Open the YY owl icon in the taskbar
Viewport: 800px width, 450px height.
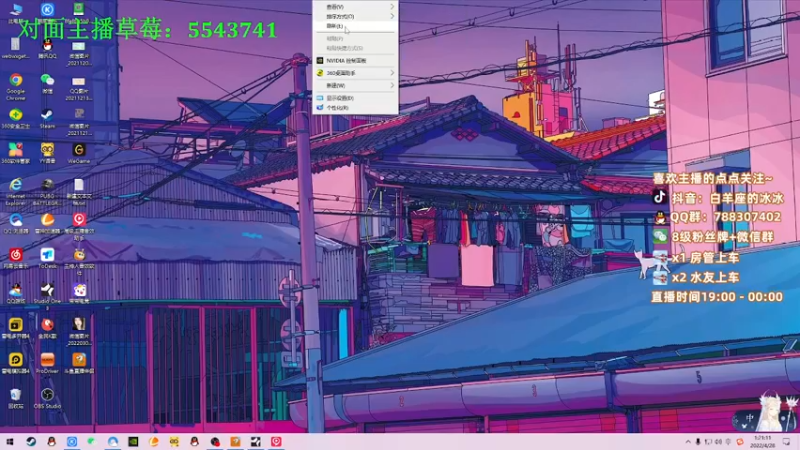click(x=174, y=442)
